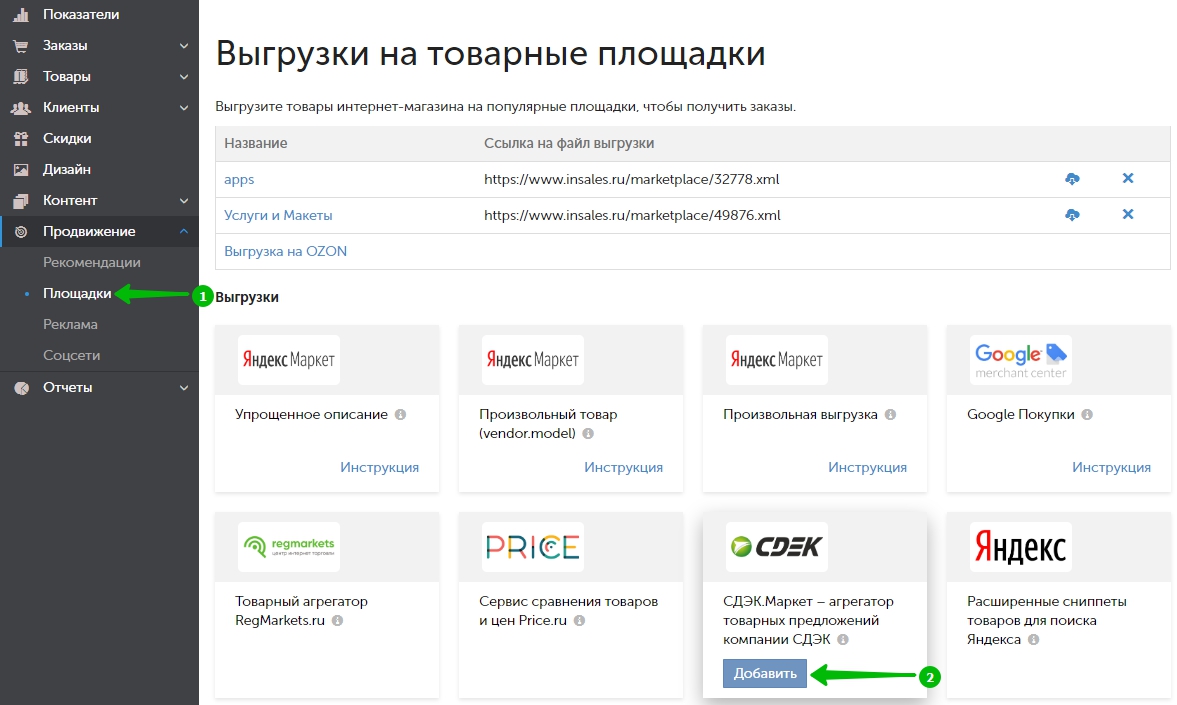Viewport: 1177px width, 705px height.
Task: Click the CDEK logo
Action: [777, 547]
